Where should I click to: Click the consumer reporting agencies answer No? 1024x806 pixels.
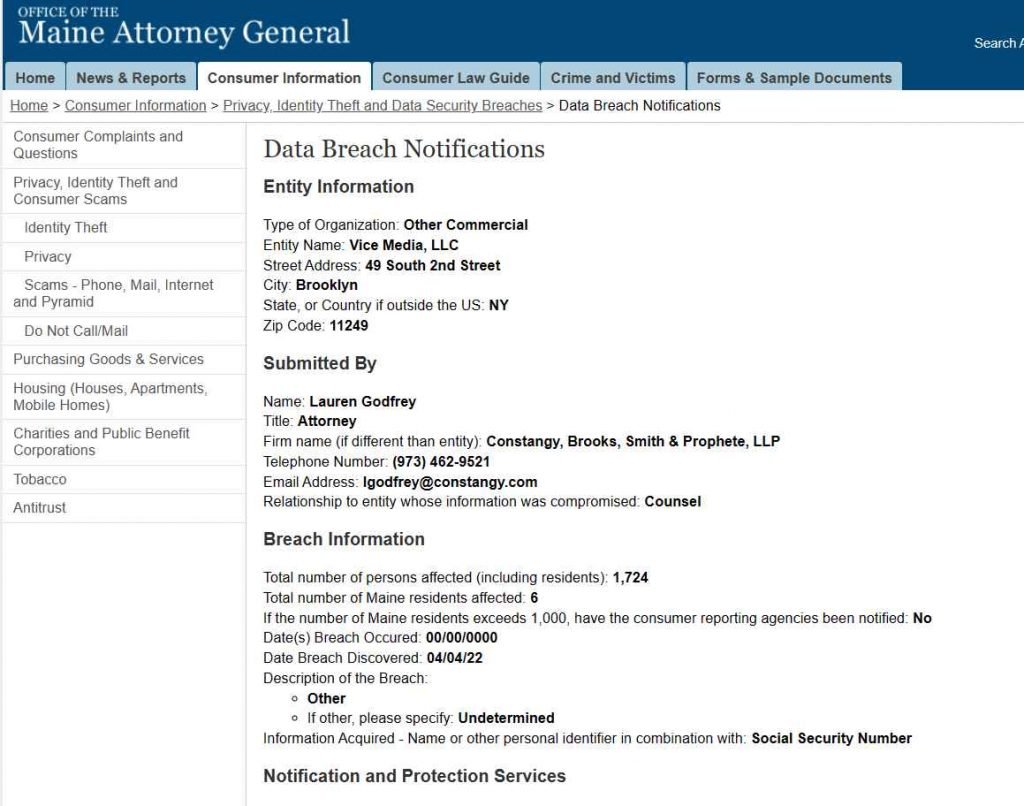[x=922, y=618]
